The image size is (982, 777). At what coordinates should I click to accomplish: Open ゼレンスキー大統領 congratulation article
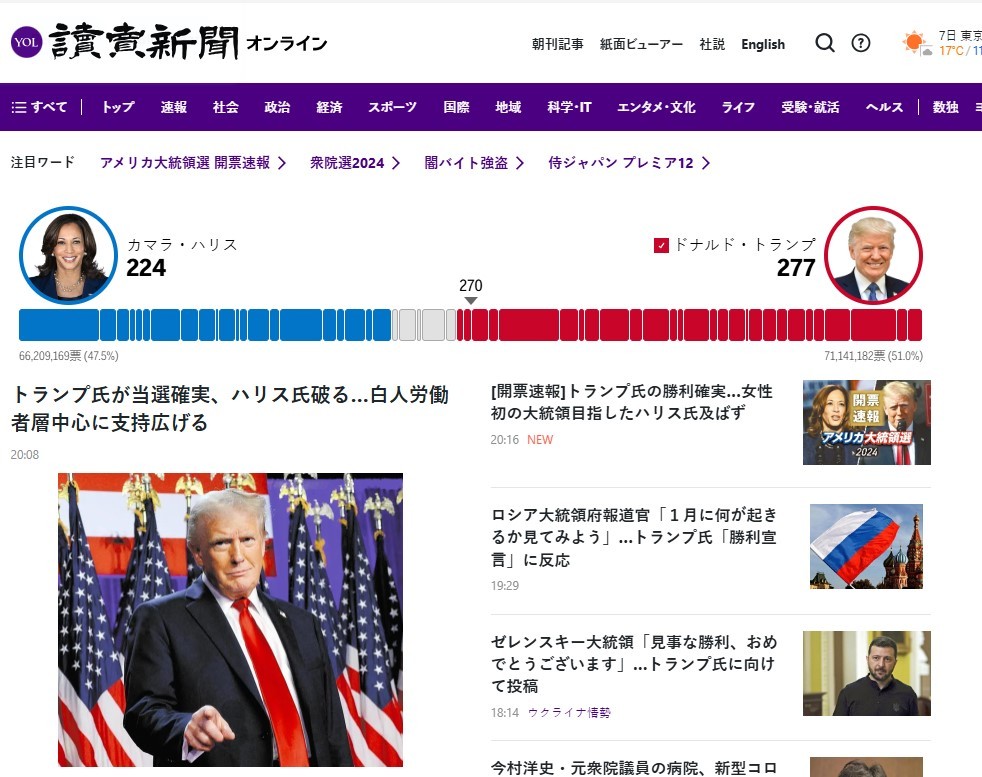[x=634, y=664]
